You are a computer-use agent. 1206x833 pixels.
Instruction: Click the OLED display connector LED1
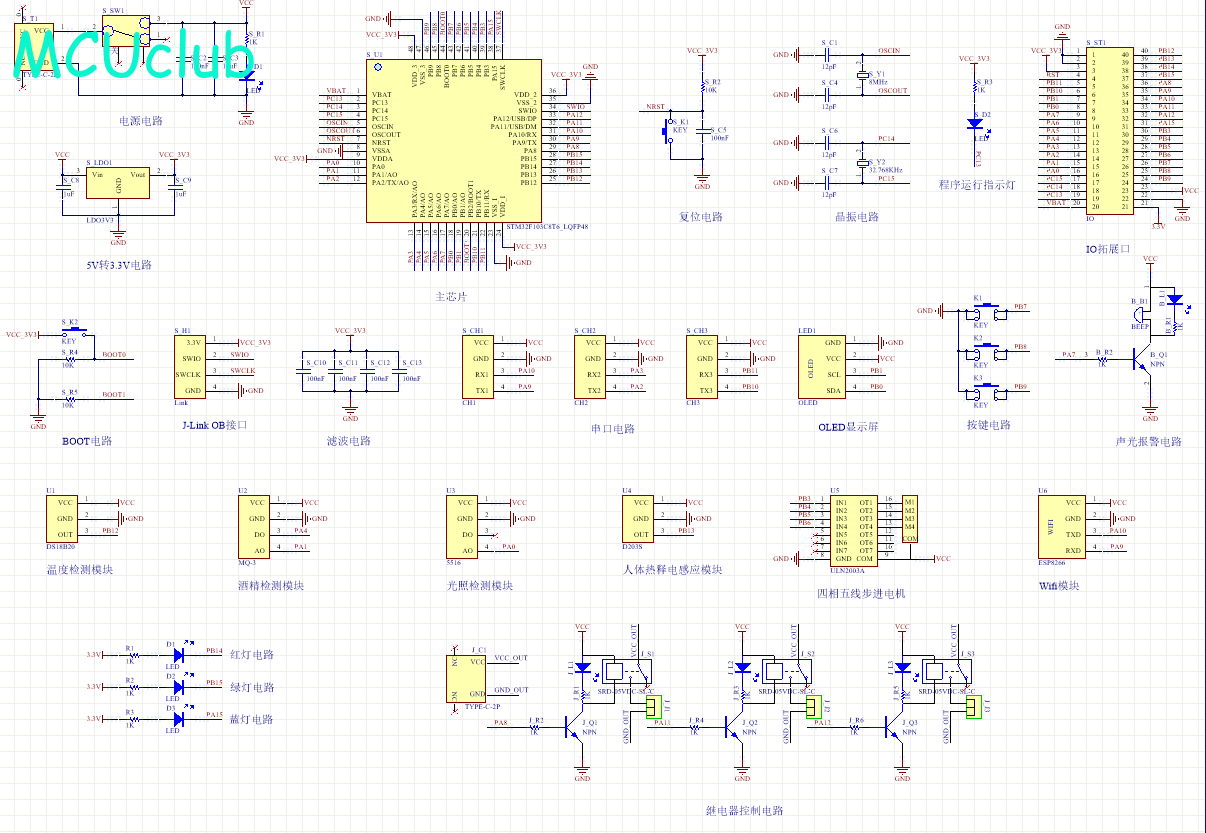(824, 366)
